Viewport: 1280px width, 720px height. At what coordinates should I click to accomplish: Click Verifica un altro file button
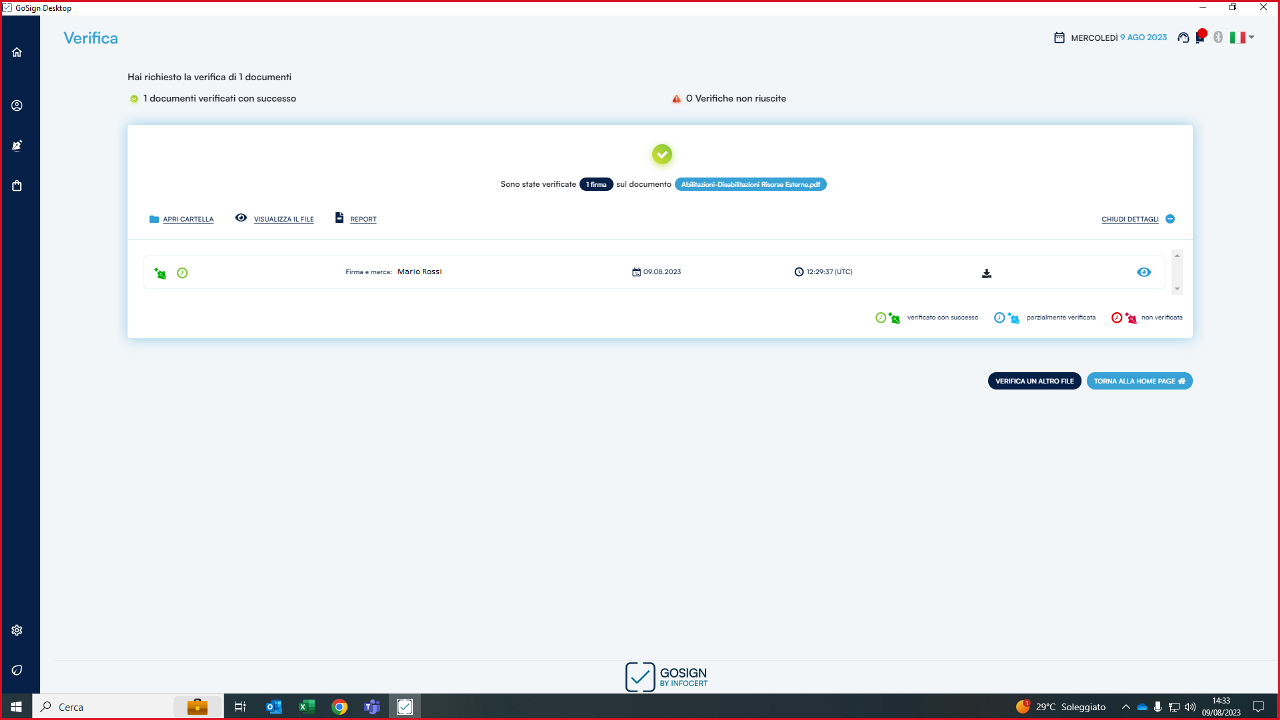(x=1034, y=381)
